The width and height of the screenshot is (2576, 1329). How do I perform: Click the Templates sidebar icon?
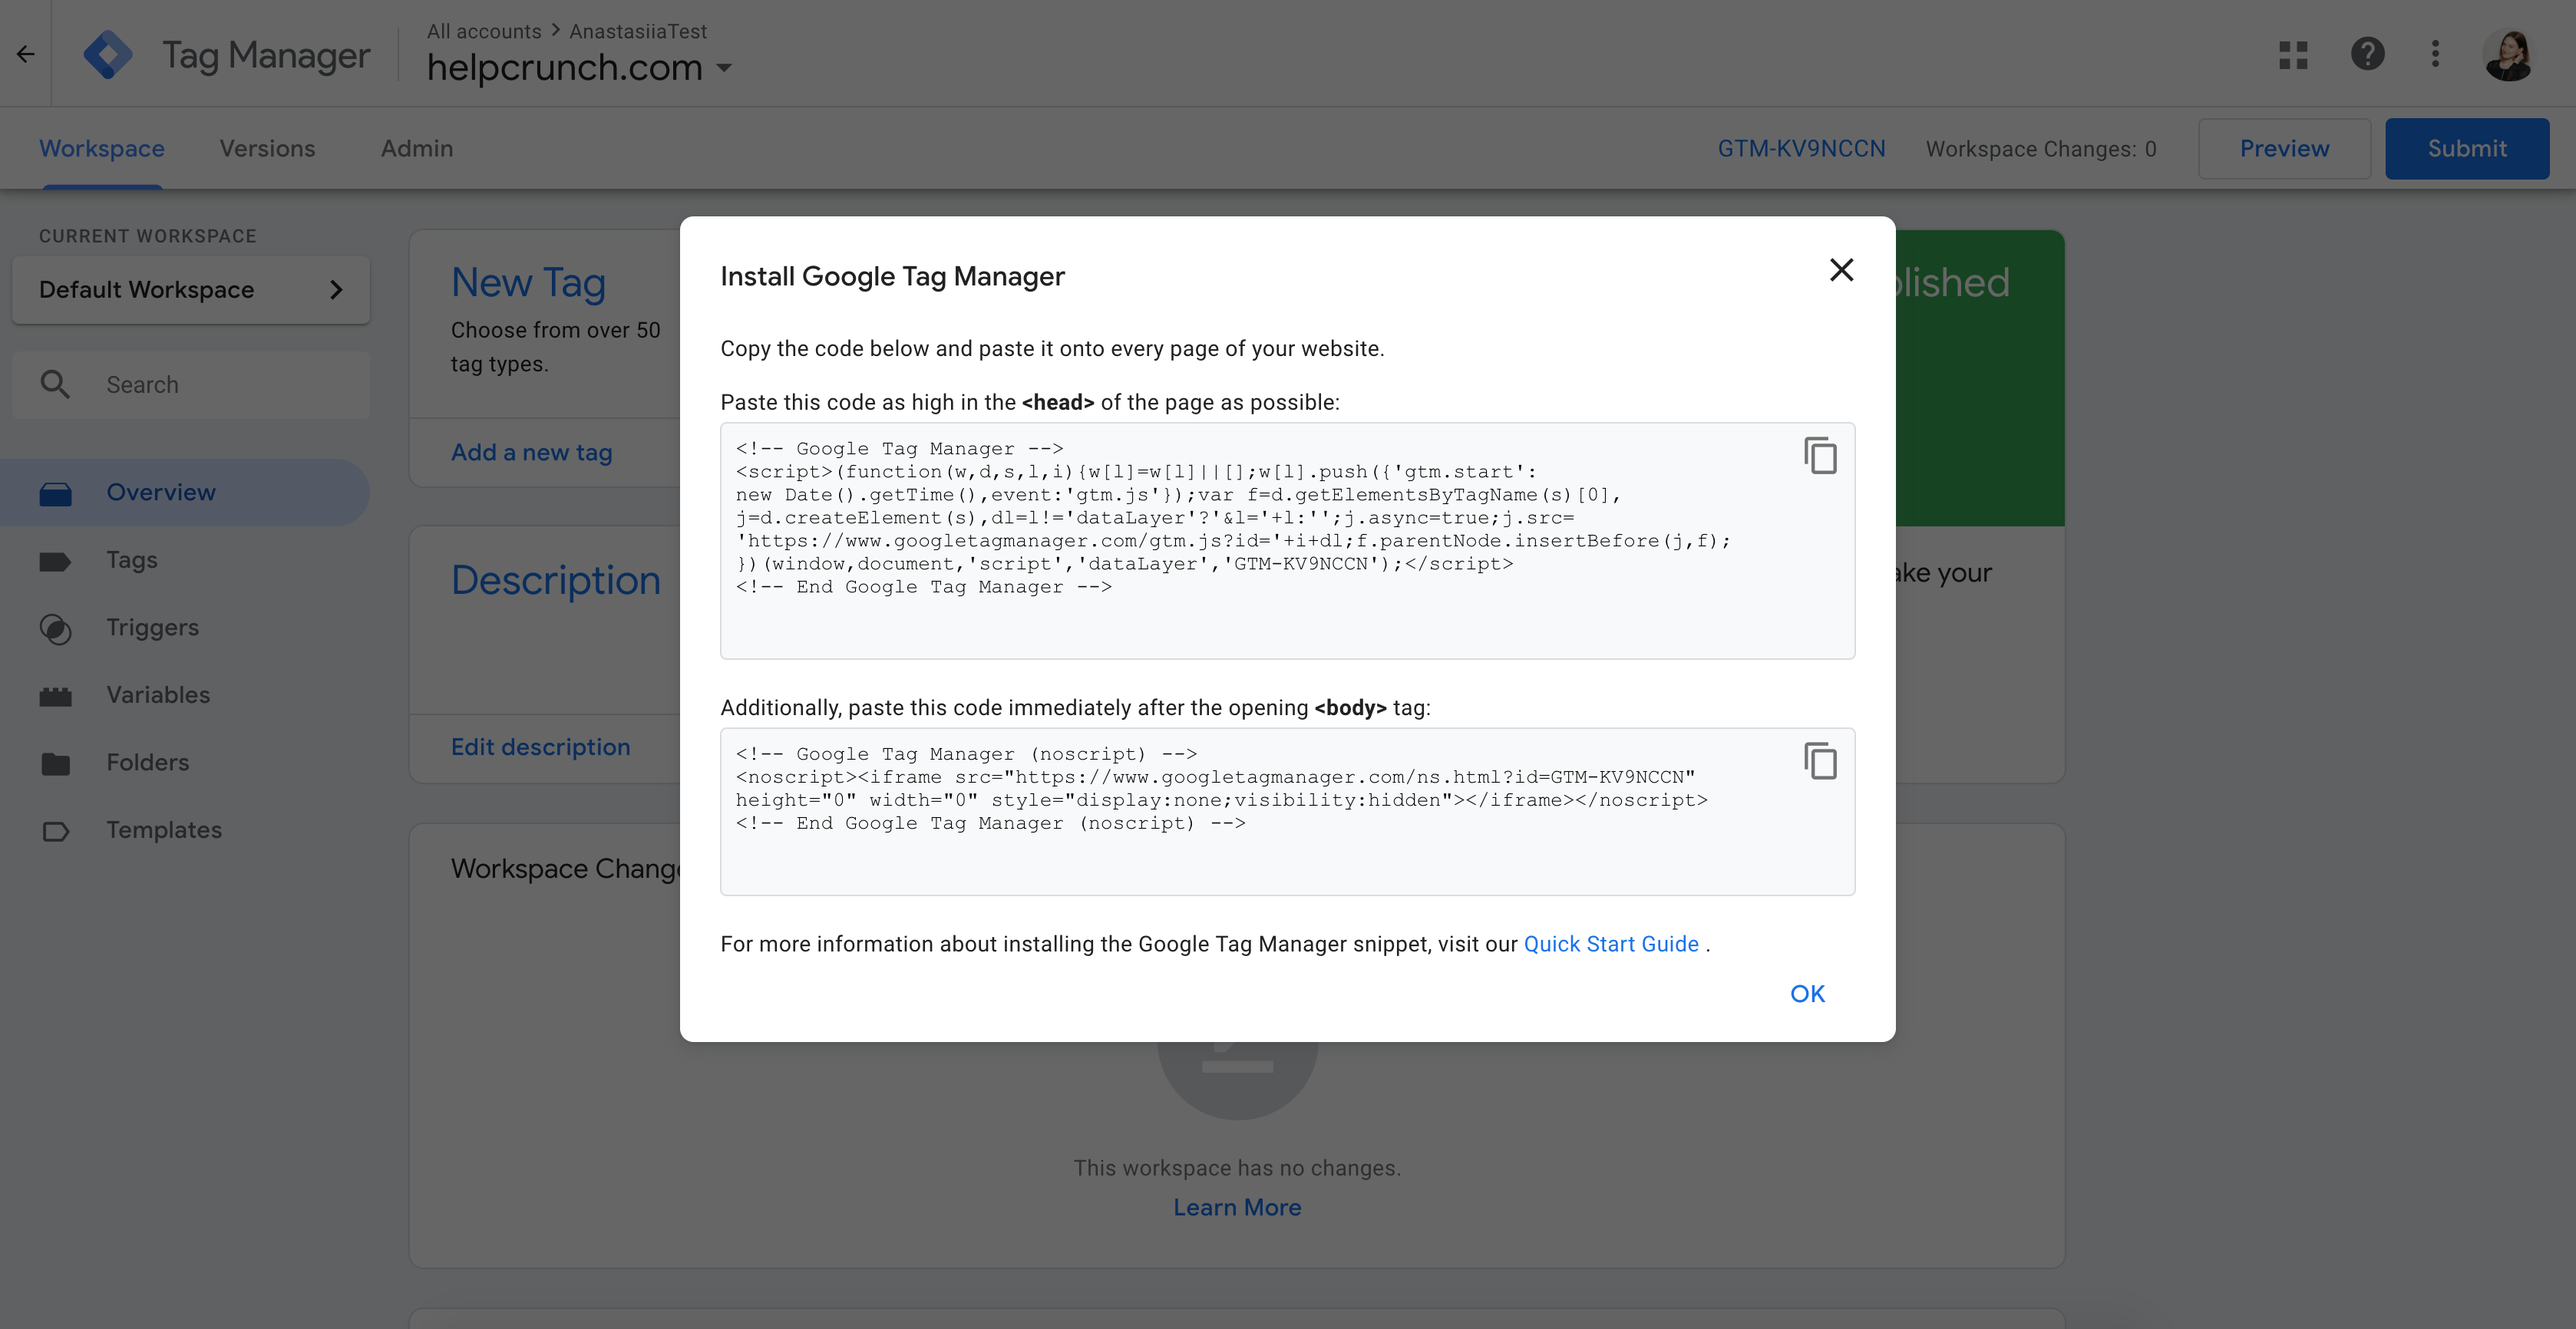coord(55,831)
